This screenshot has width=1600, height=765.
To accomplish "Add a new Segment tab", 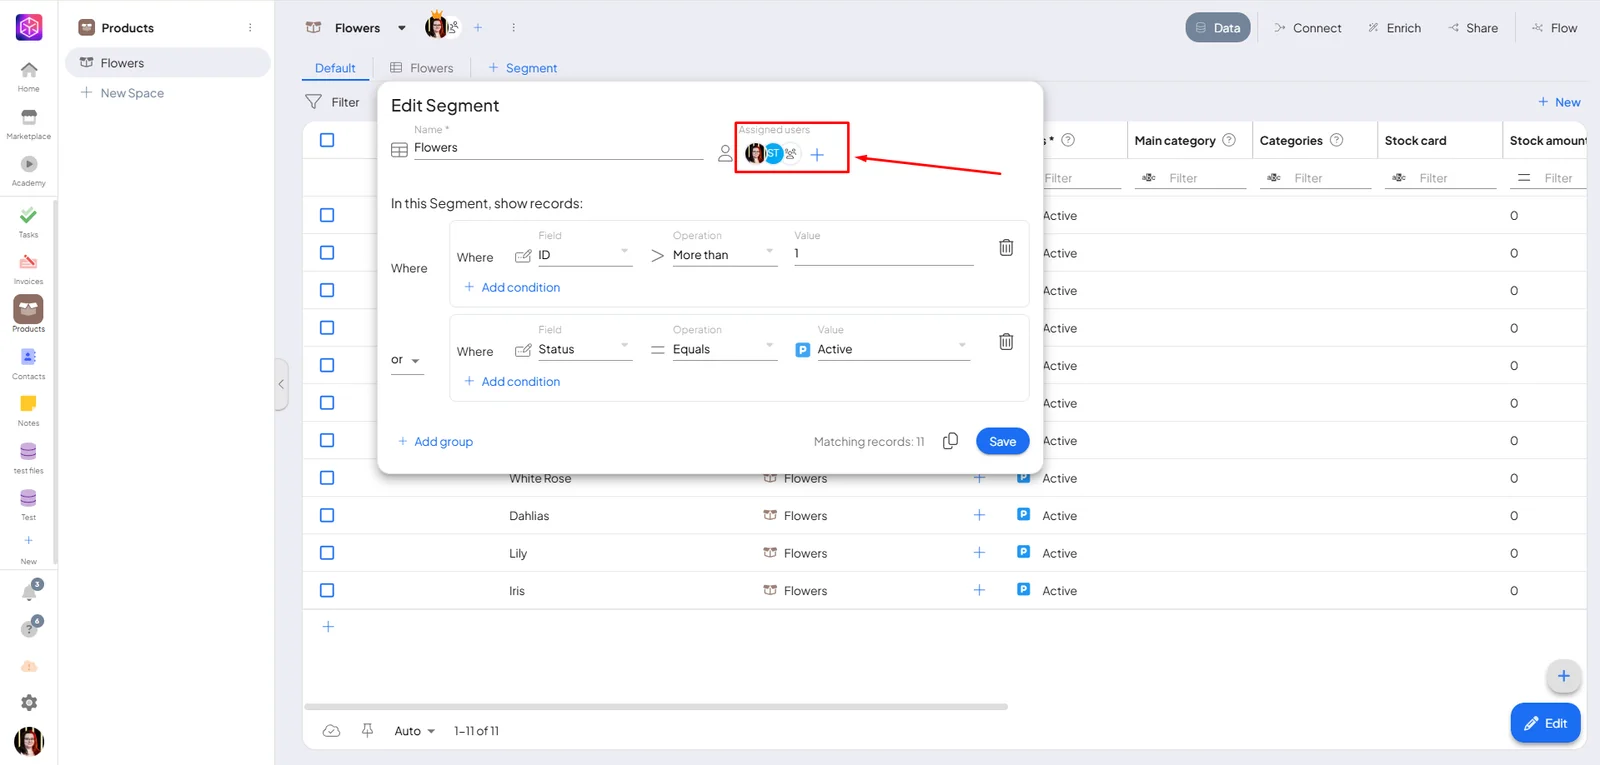I will click(x=522, y=68).
